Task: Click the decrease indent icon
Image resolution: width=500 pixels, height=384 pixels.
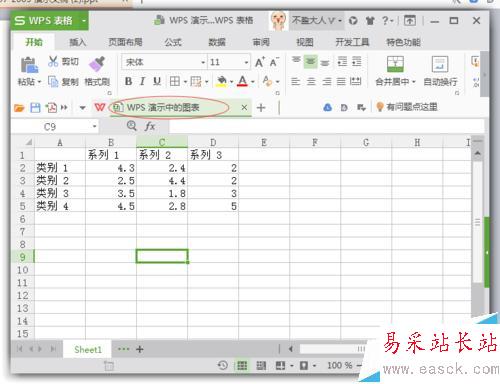Action: tap(342, 62)
